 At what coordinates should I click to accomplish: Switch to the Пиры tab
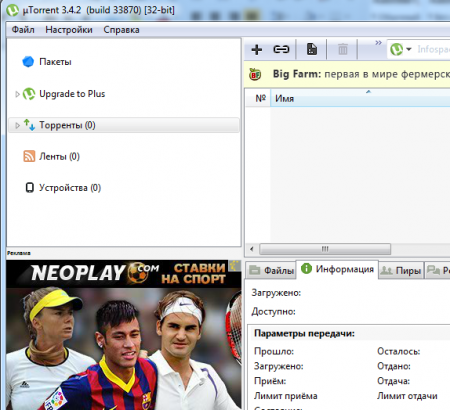pyautogui.click(x=401, y=270)
